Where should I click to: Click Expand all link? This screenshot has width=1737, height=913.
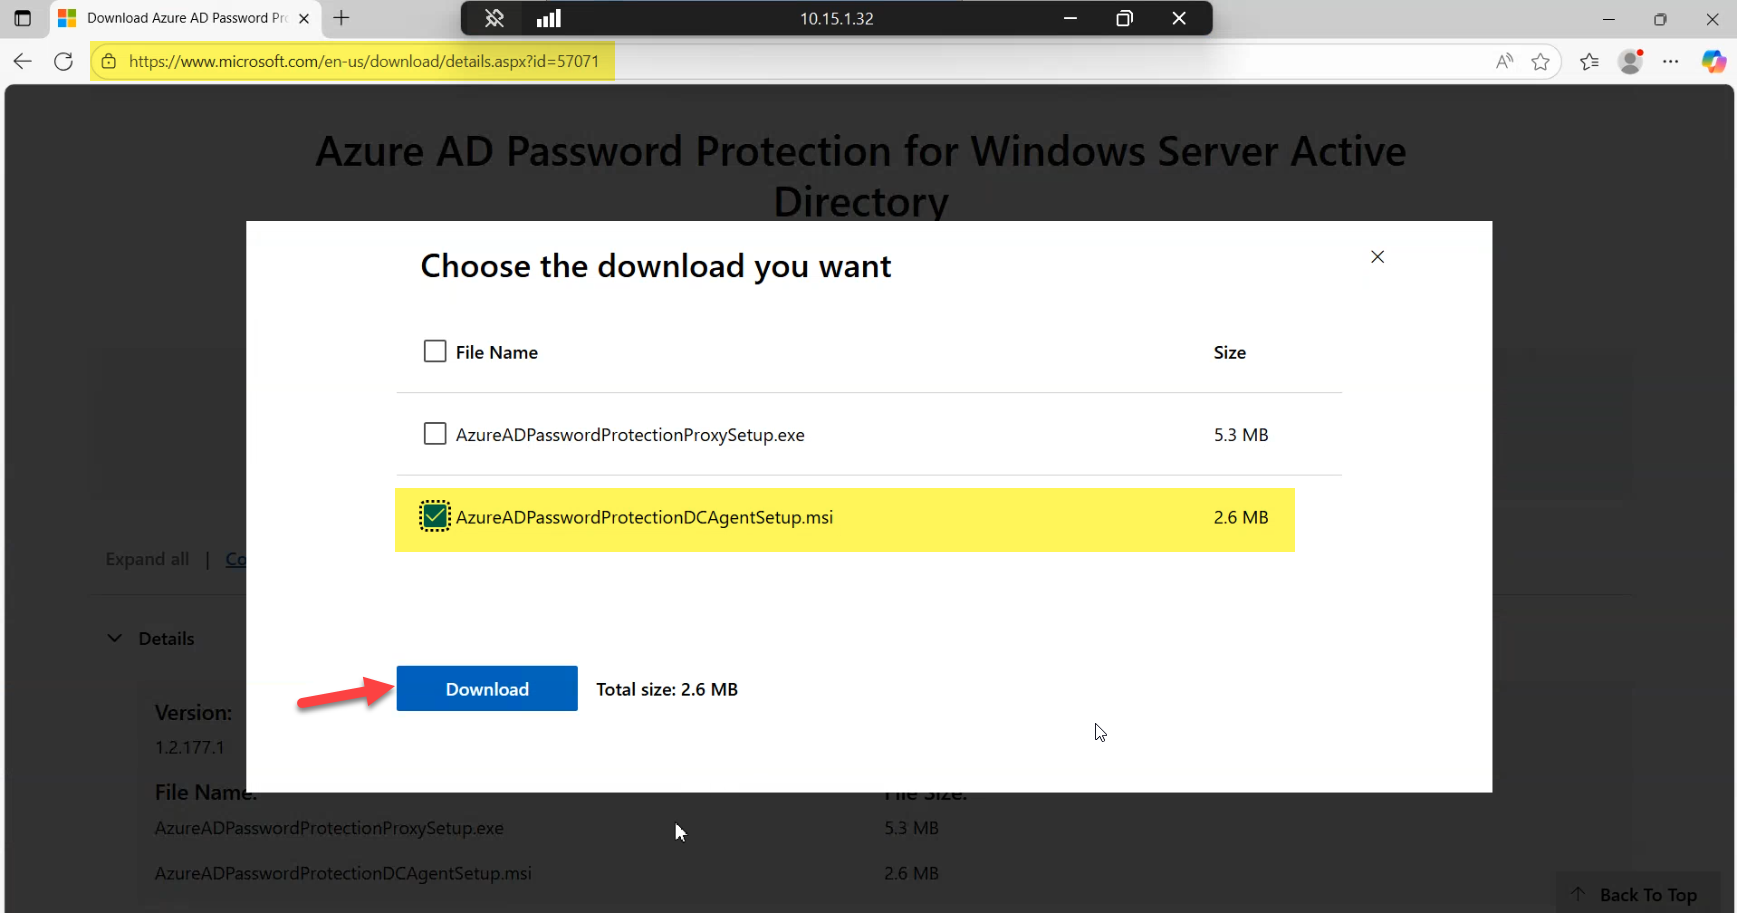click(x=147, y=559)
